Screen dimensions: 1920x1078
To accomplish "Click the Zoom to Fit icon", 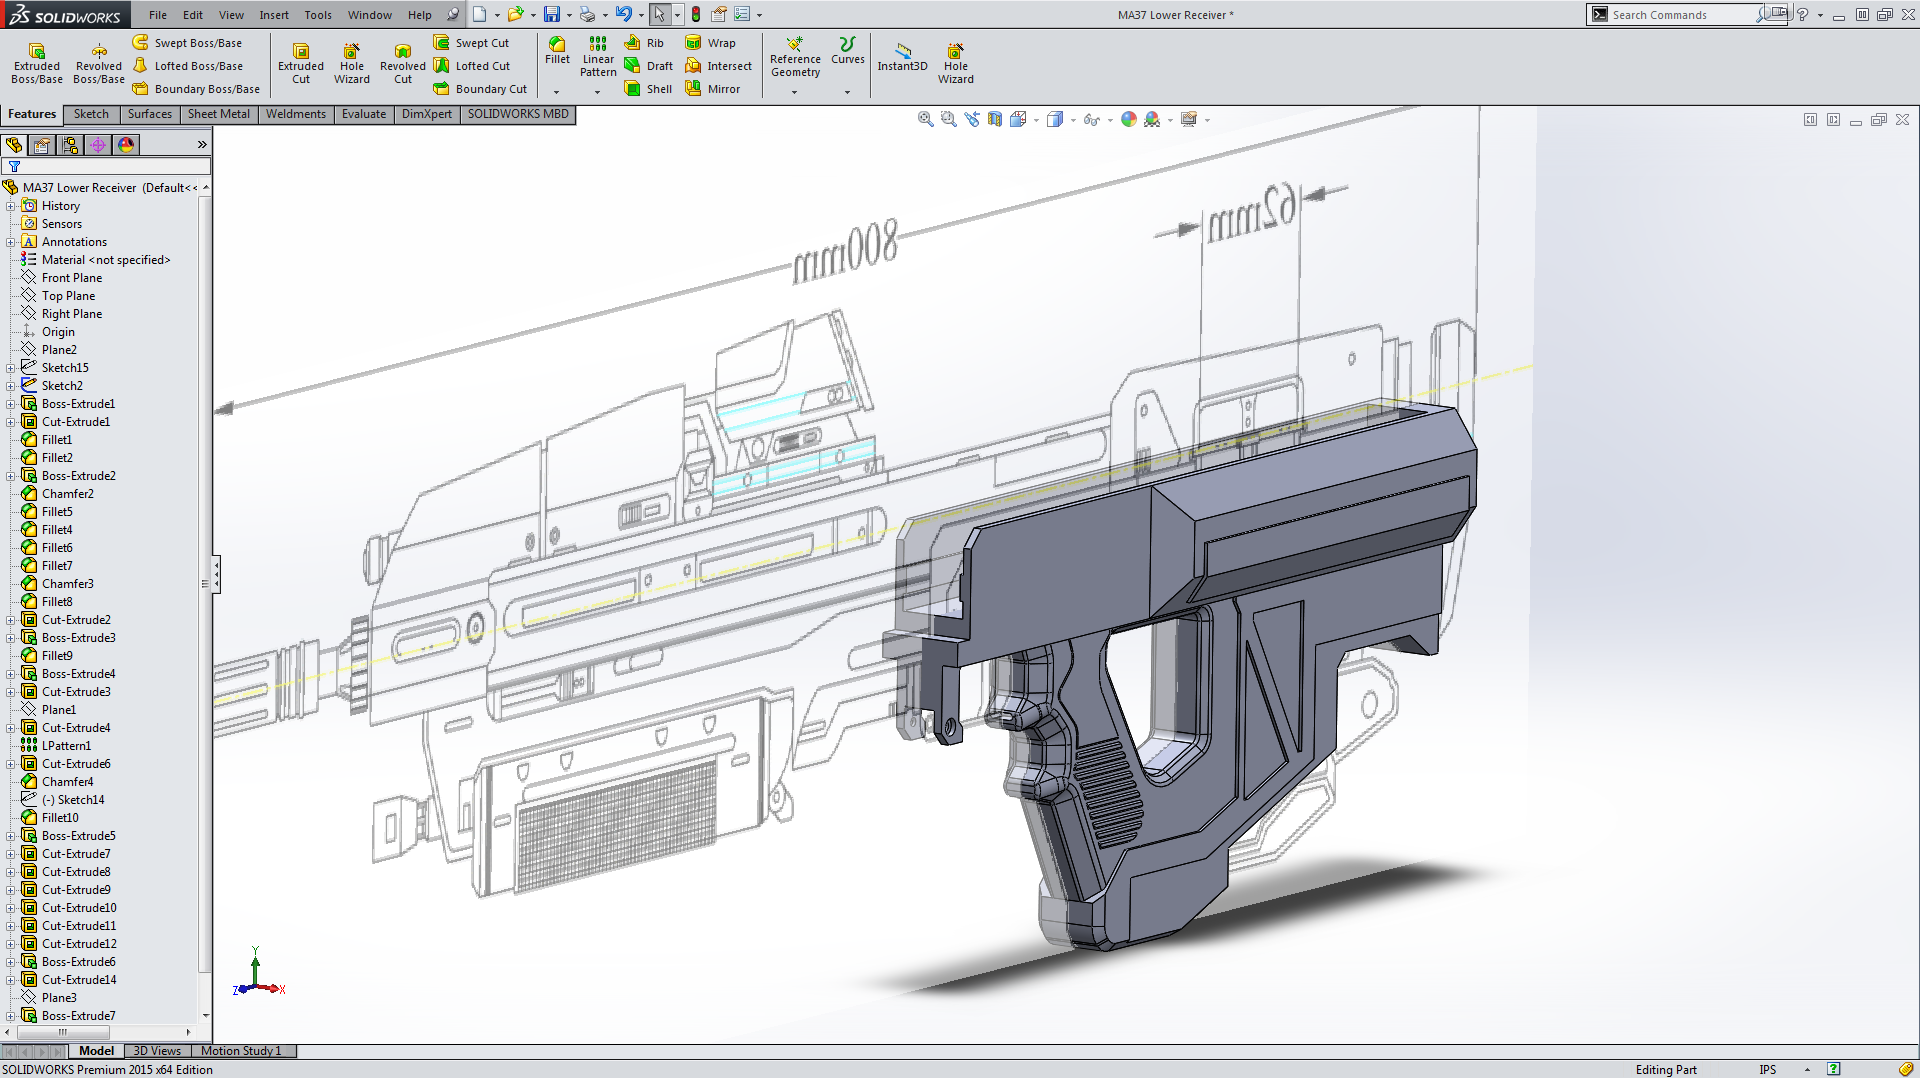I will point(926,119).
